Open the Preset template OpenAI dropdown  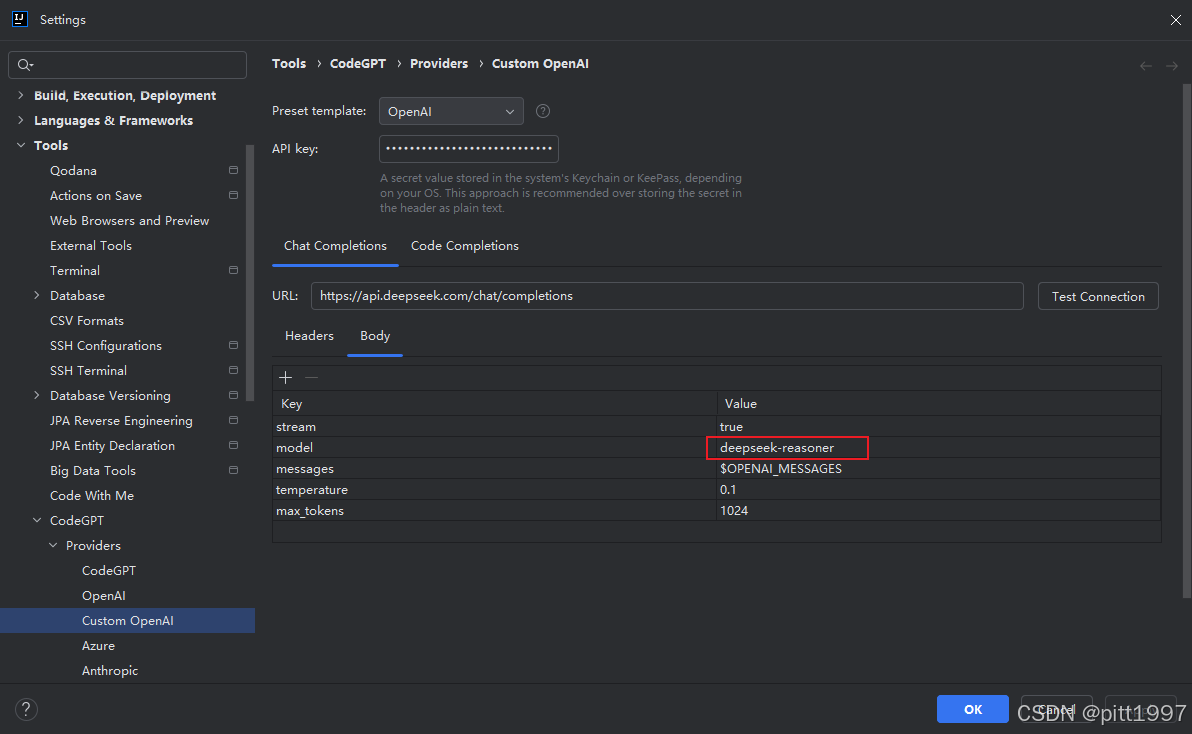tap(451, 112)
